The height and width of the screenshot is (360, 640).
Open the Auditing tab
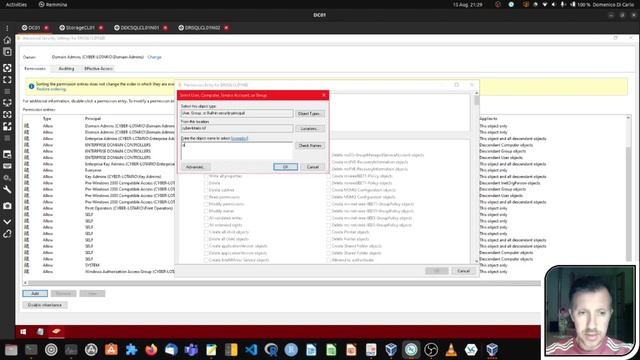pyautogui.click(x=66, y=69)
